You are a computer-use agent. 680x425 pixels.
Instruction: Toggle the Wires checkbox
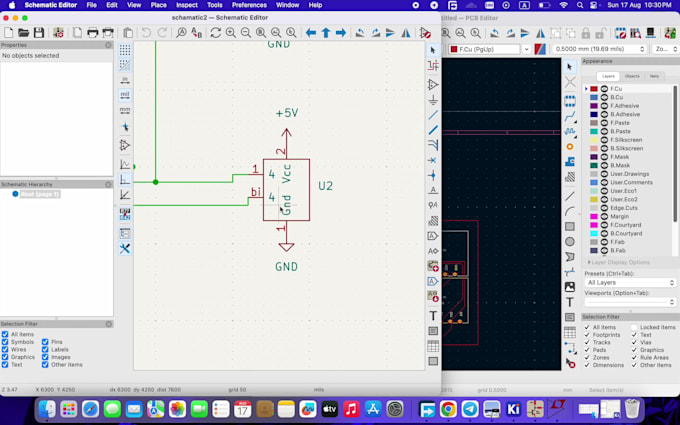tap(5, 349)
